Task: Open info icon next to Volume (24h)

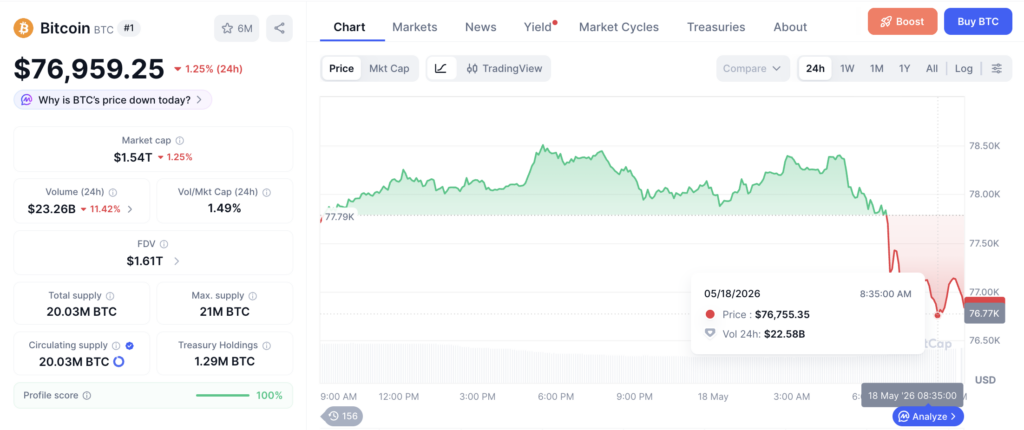Action: coord(113,192)
